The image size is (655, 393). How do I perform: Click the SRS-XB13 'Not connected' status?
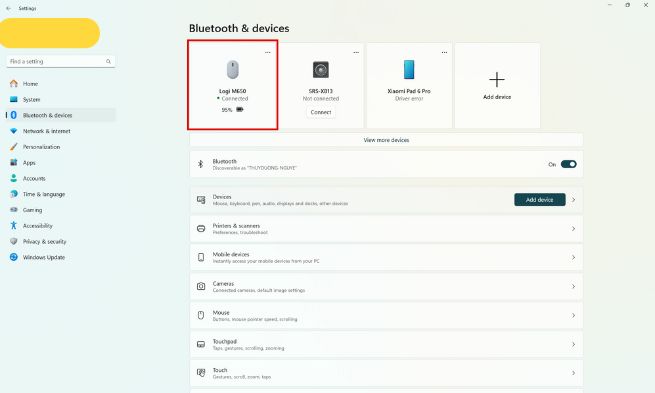click(x=321, y=99)
